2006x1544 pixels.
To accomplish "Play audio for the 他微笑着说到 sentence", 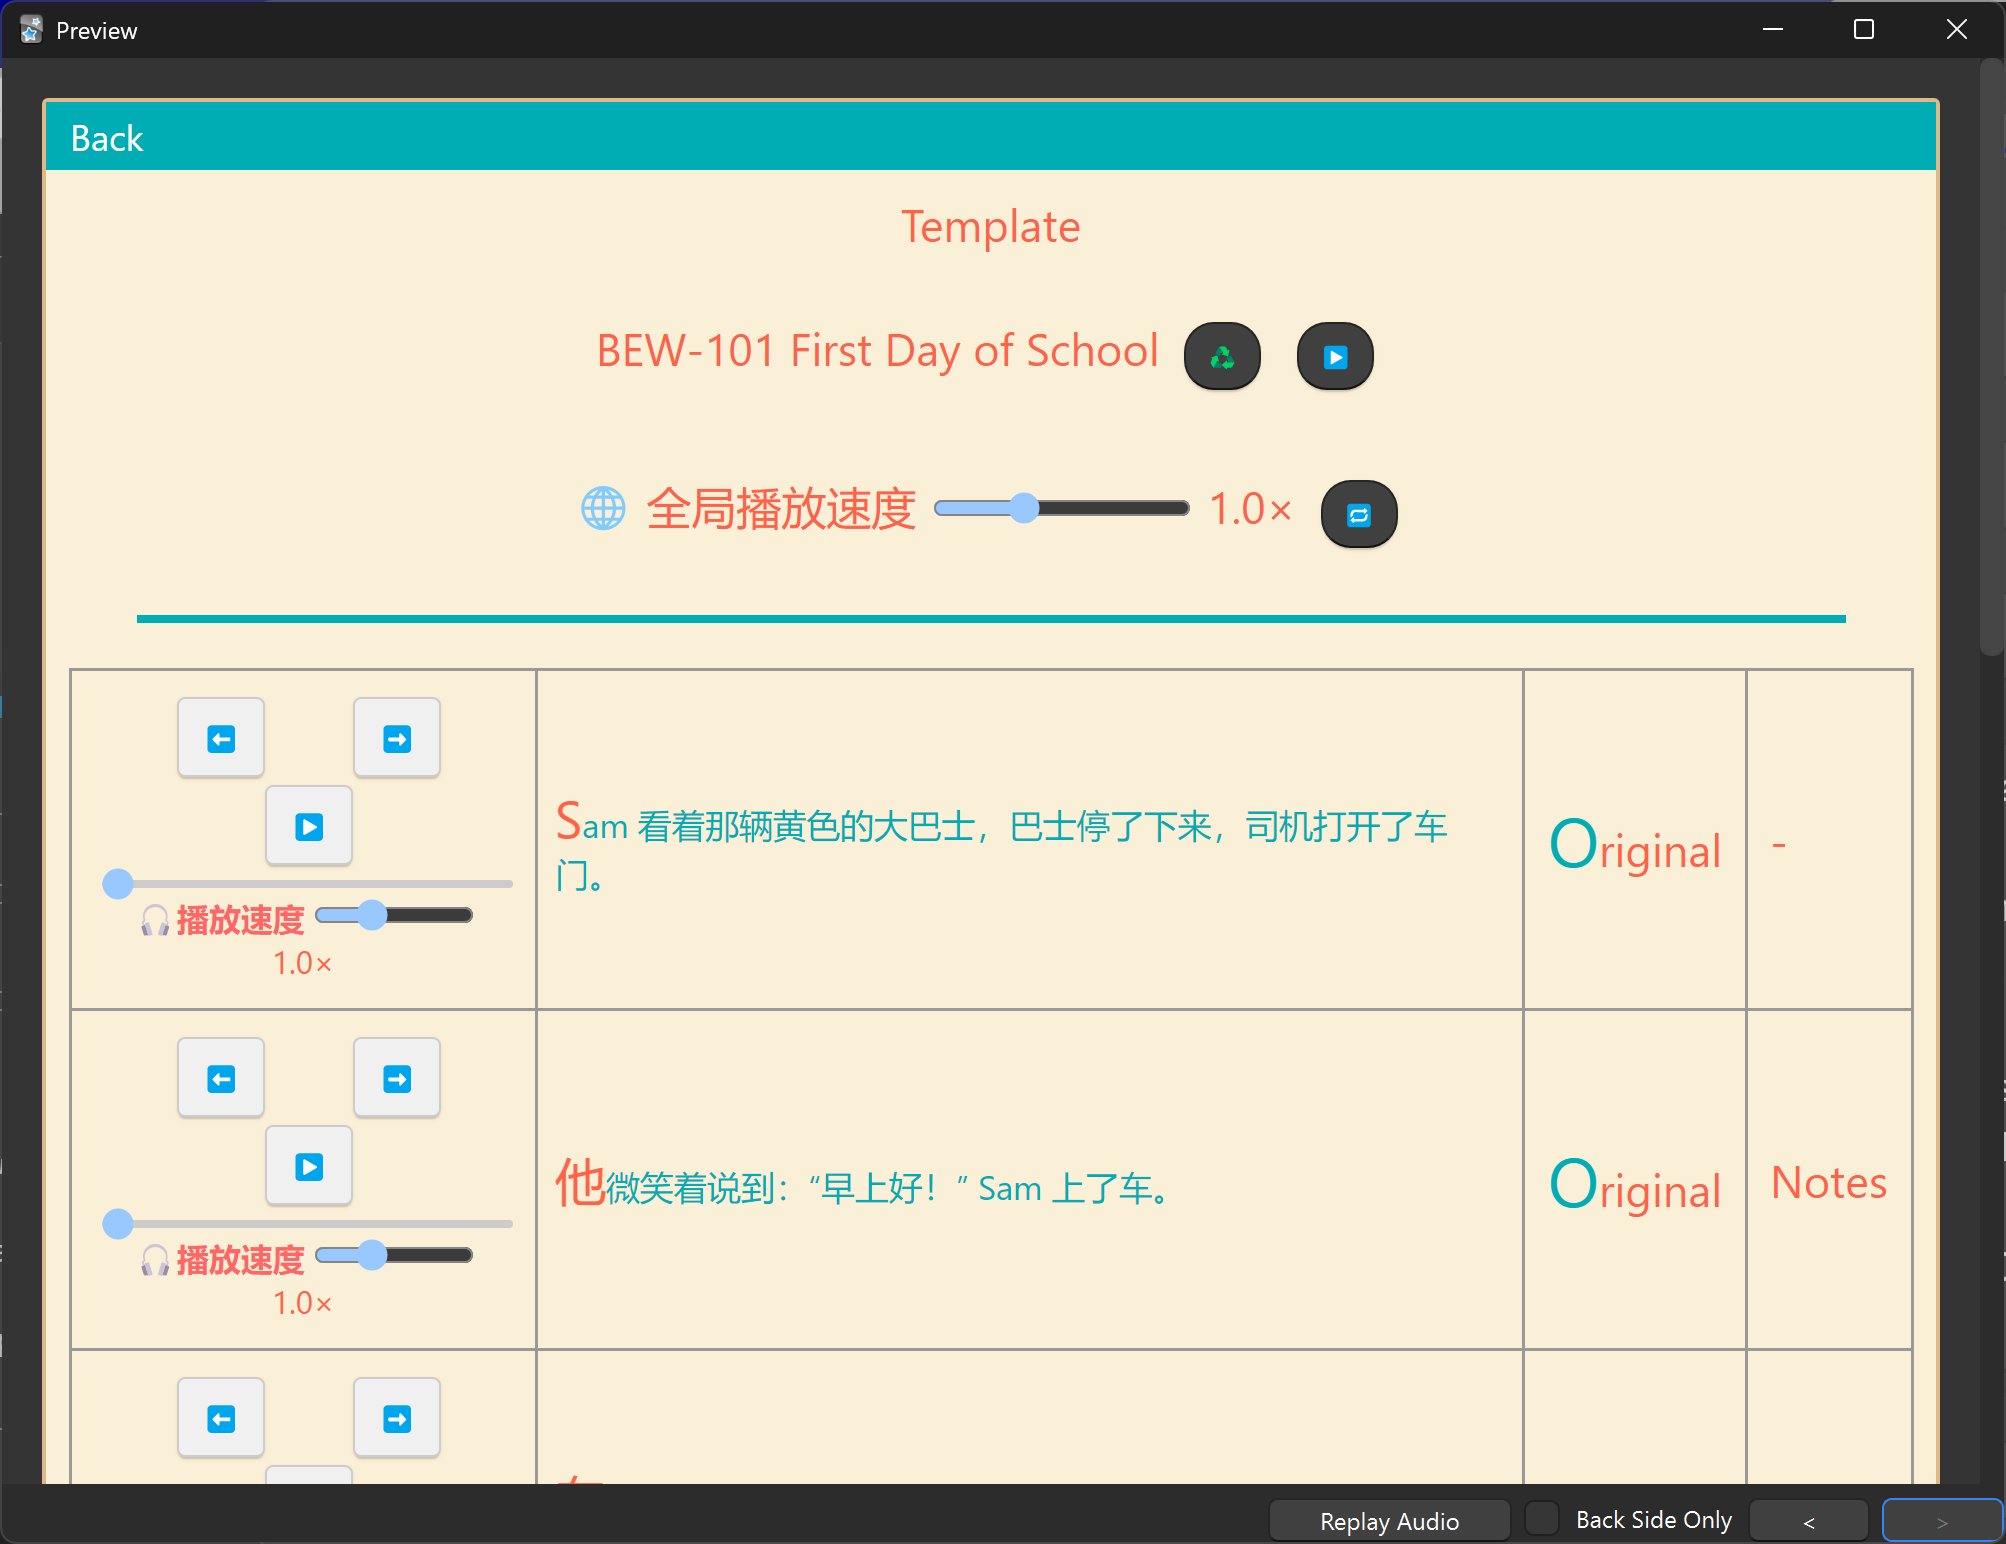I will point(309,1166).
